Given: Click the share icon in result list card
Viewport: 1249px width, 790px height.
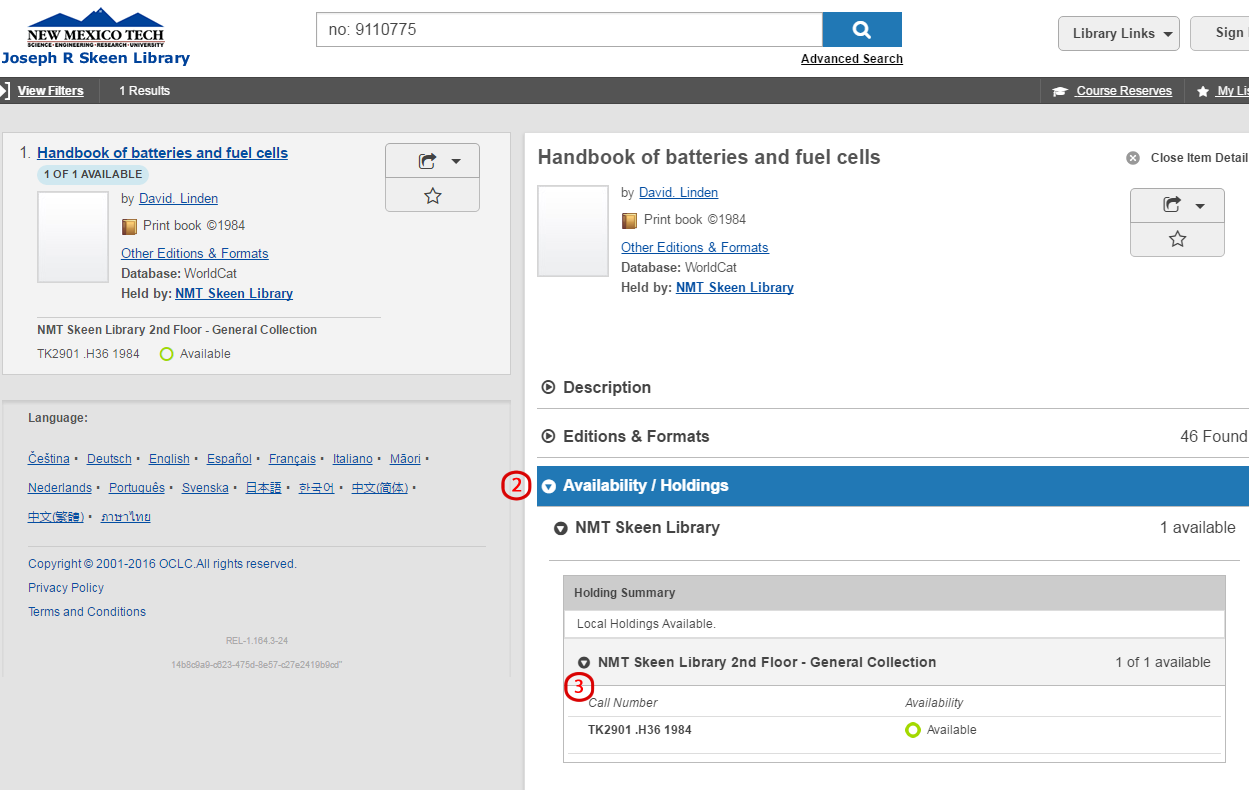Looking at the screenshot, I should 428,161.
